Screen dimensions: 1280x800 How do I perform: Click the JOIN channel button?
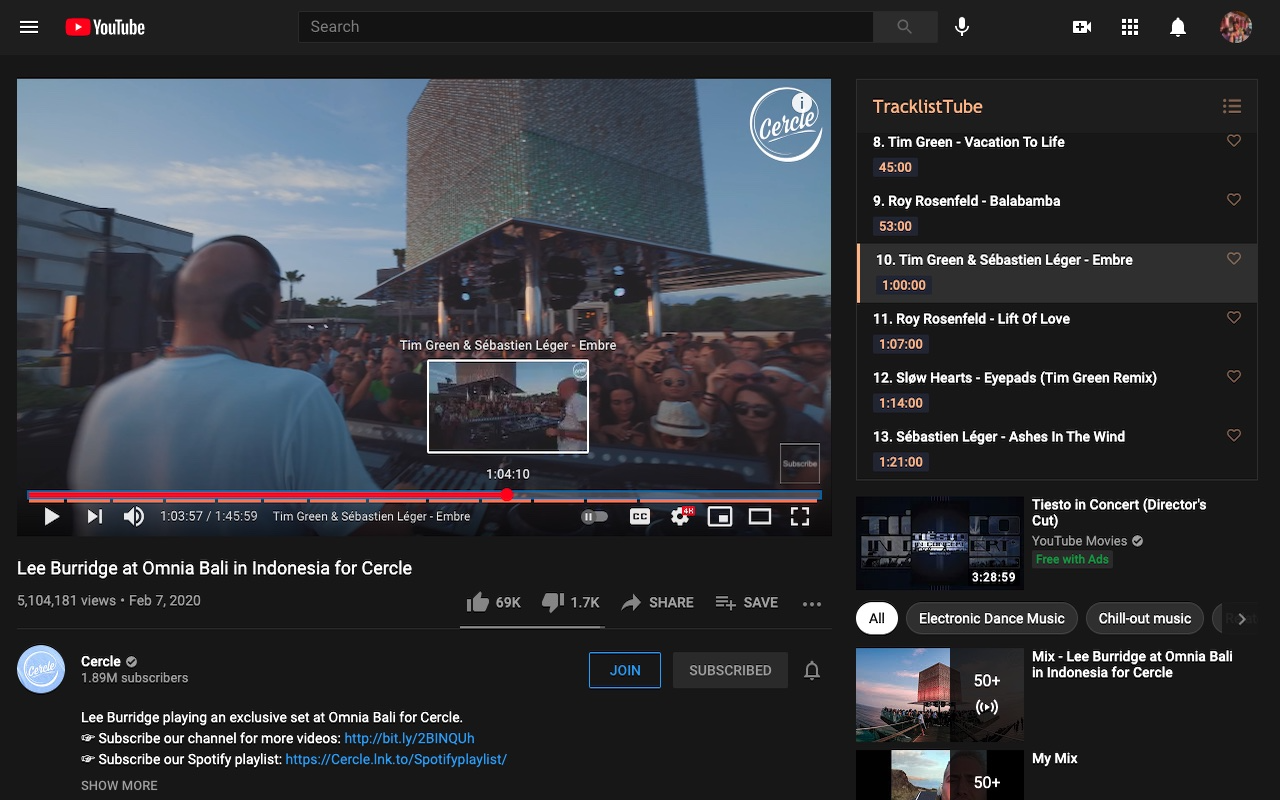pos(625,670)
